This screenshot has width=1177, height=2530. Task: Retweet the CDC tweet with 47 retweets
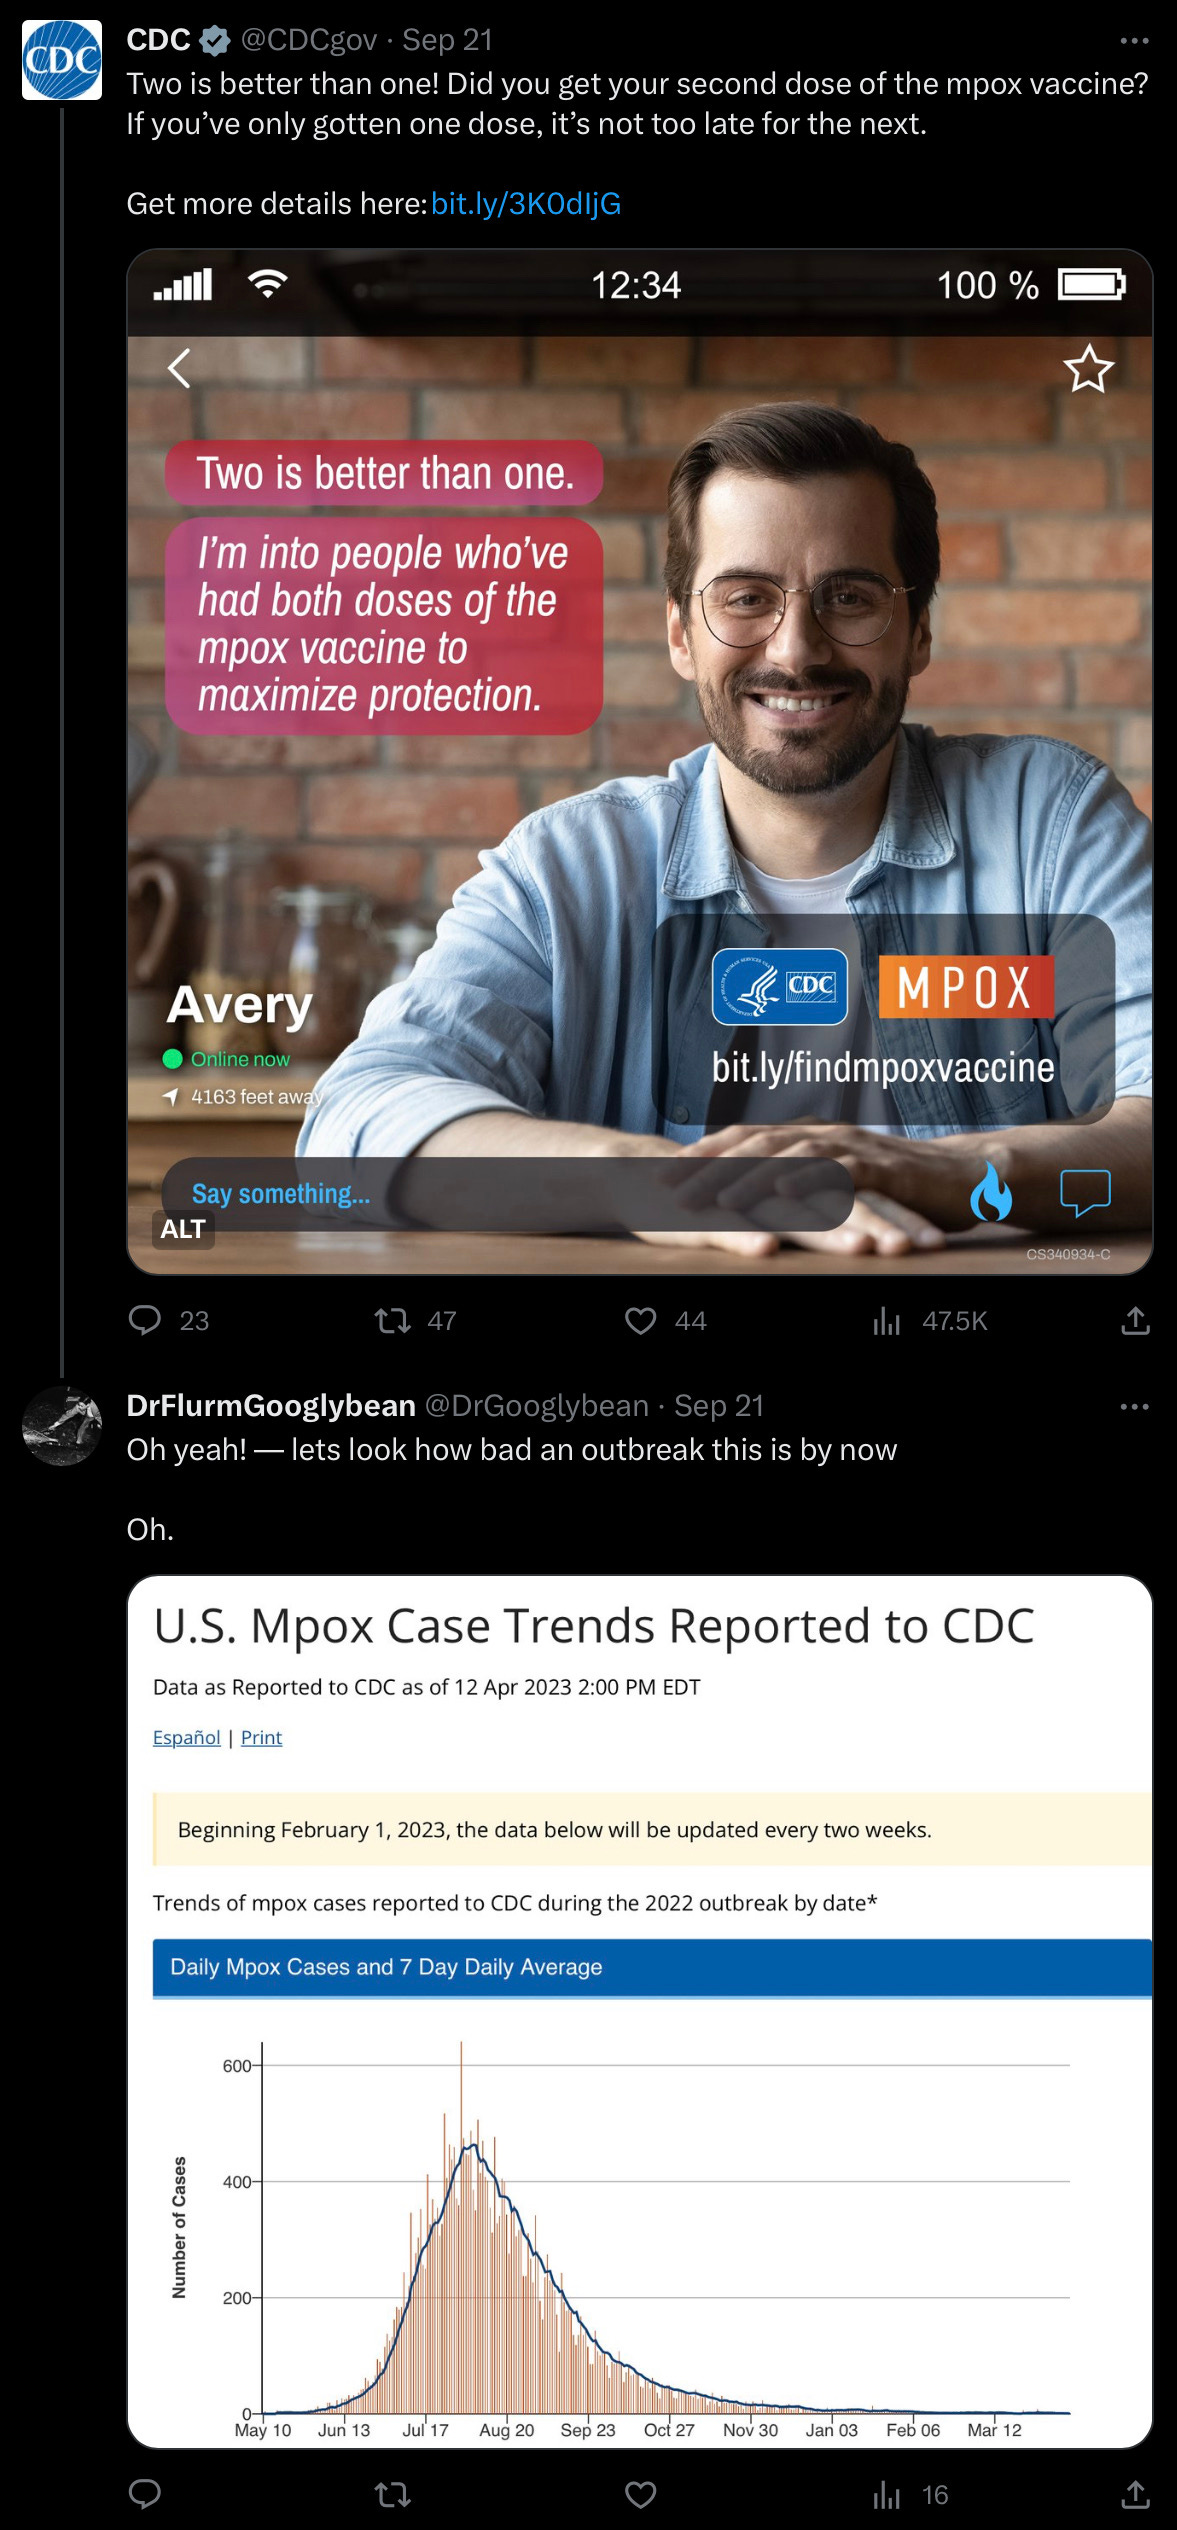[393, 1321]
